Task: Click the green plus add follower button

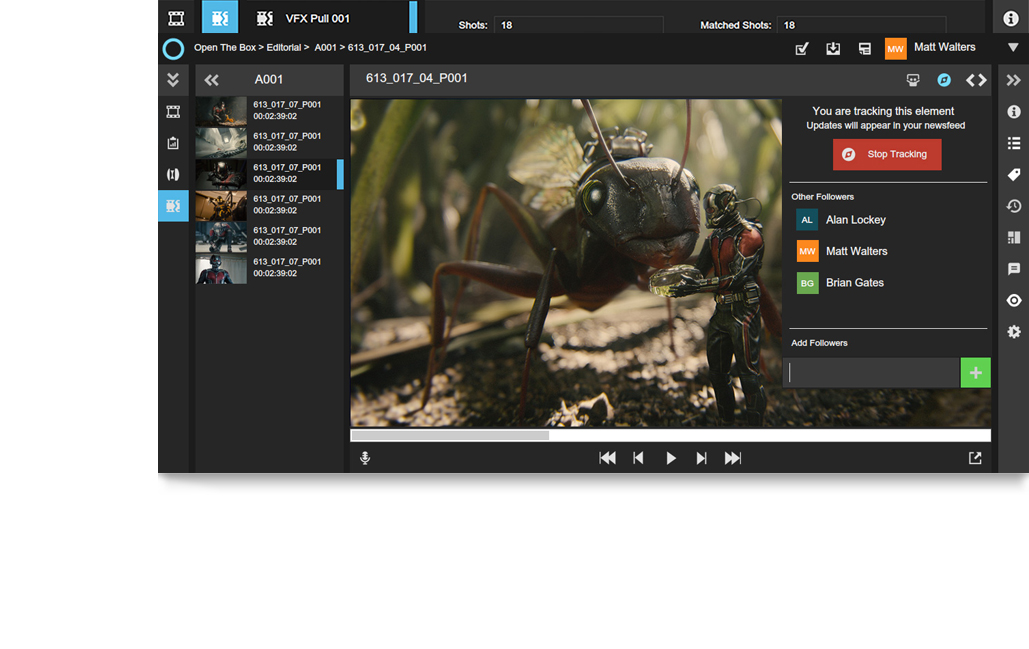Action: coord(975,373)
